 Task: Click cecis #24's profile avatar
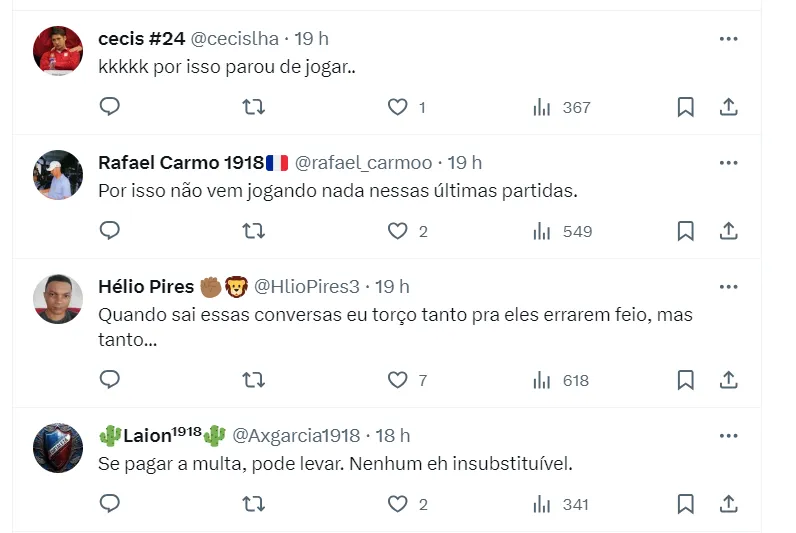tap(58, 50)
